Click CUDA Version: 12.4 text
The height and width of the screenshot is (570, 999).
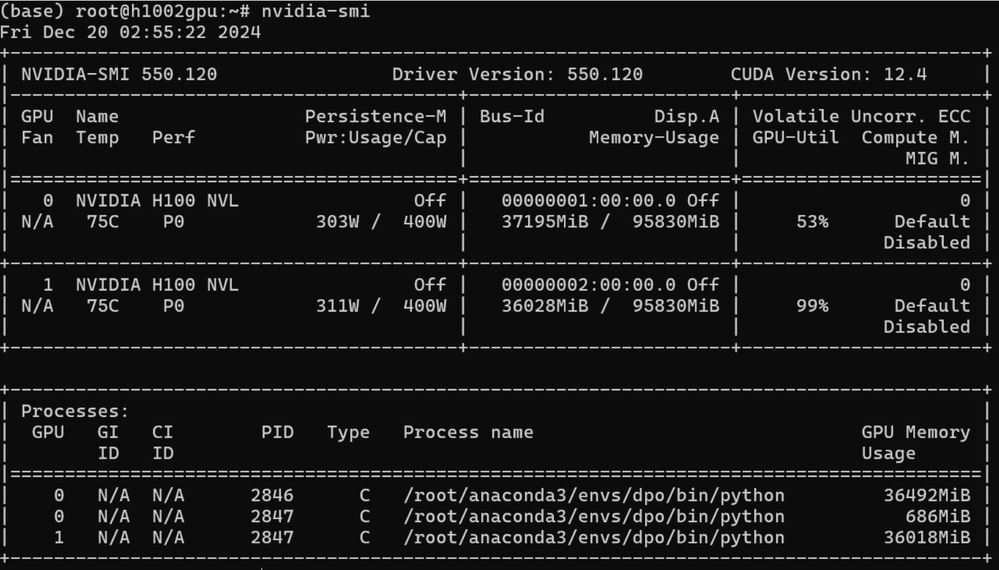coord(829,75)
